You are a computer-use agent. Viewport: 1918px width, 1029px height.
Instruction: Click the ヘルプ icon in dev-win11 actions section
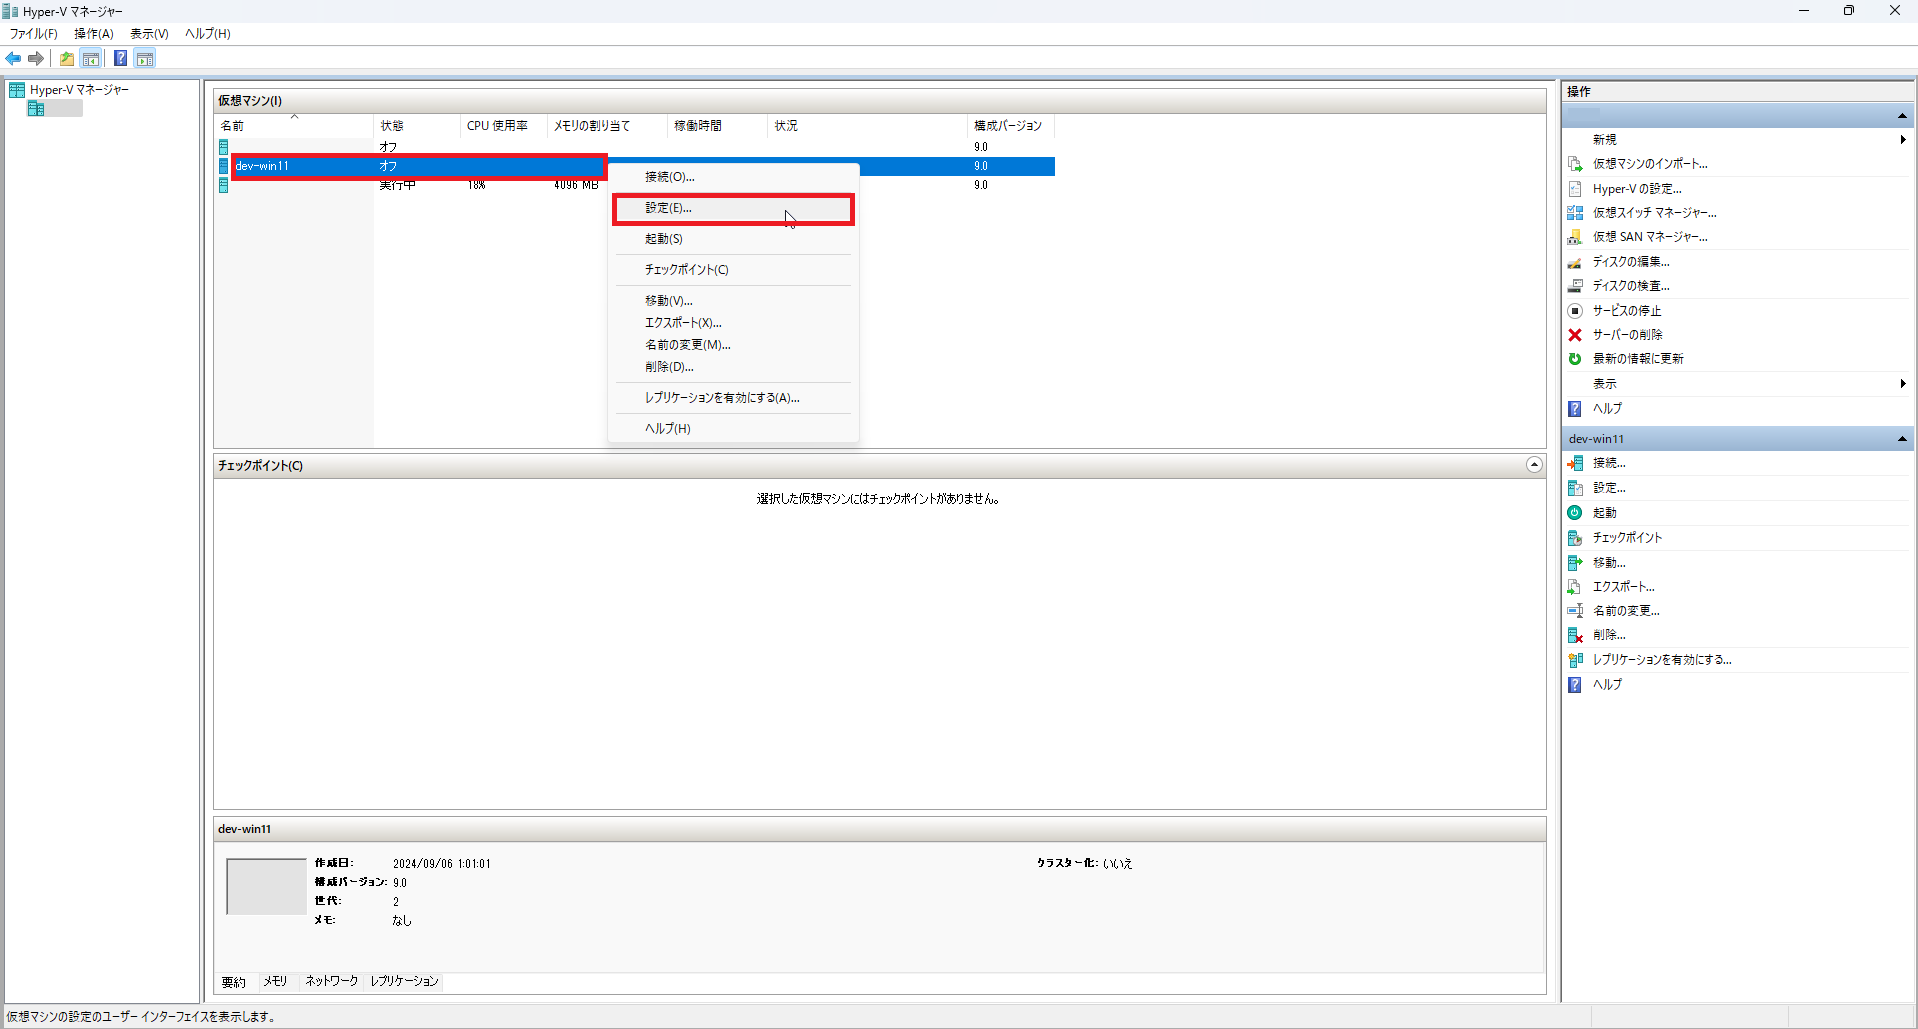(1575, 685)
